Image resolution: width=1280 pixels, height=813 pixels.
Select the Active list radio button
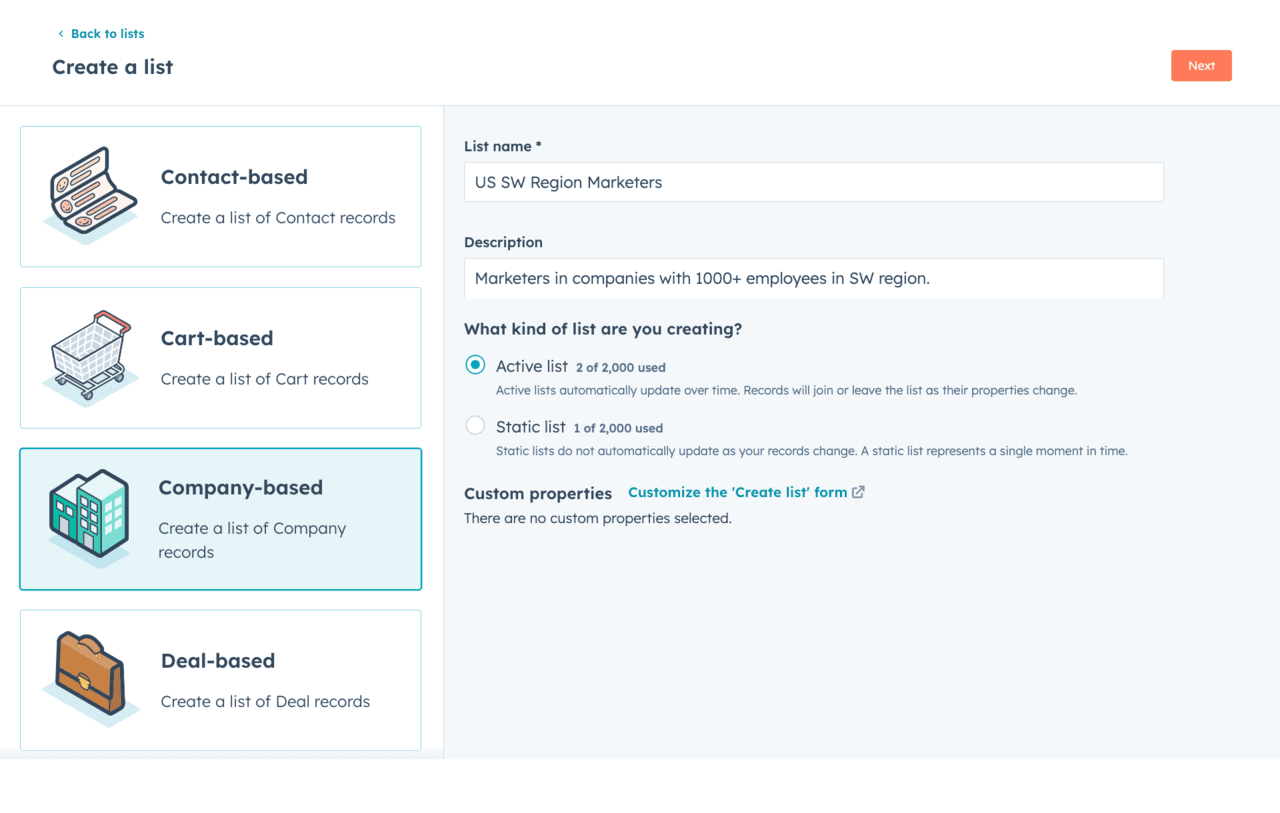[x=475, y=366]
